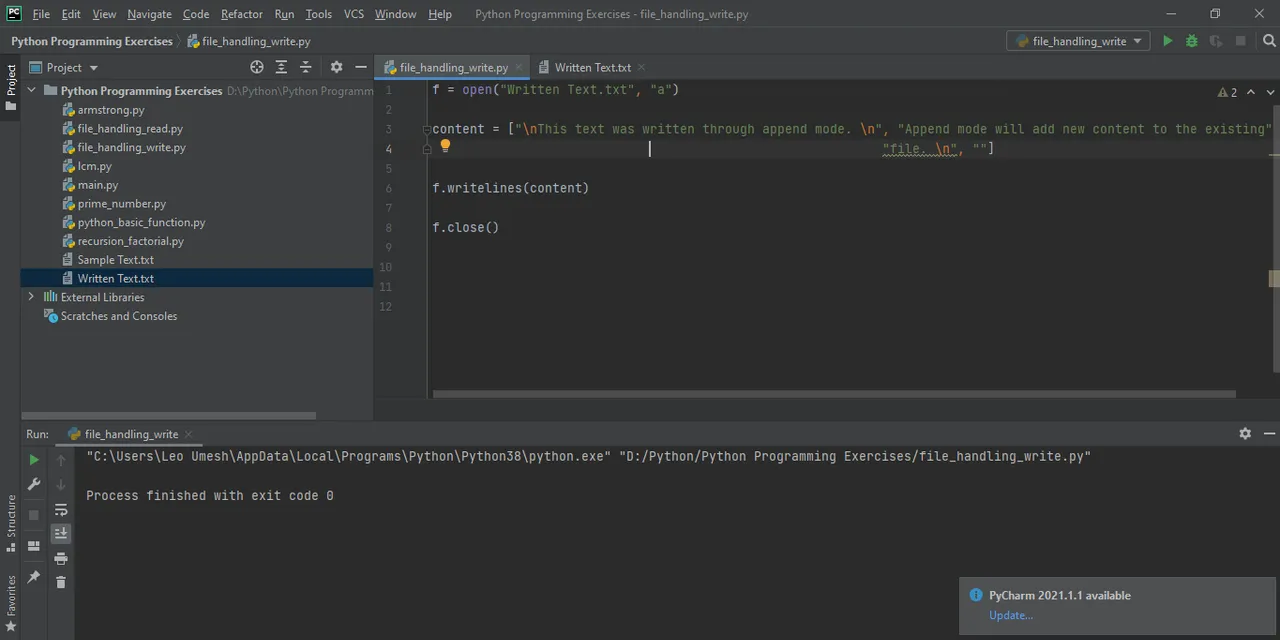This screenshot has width=1280, height=640.
Task: Expand External Libraries node
Action: click(x=31, y=297)
